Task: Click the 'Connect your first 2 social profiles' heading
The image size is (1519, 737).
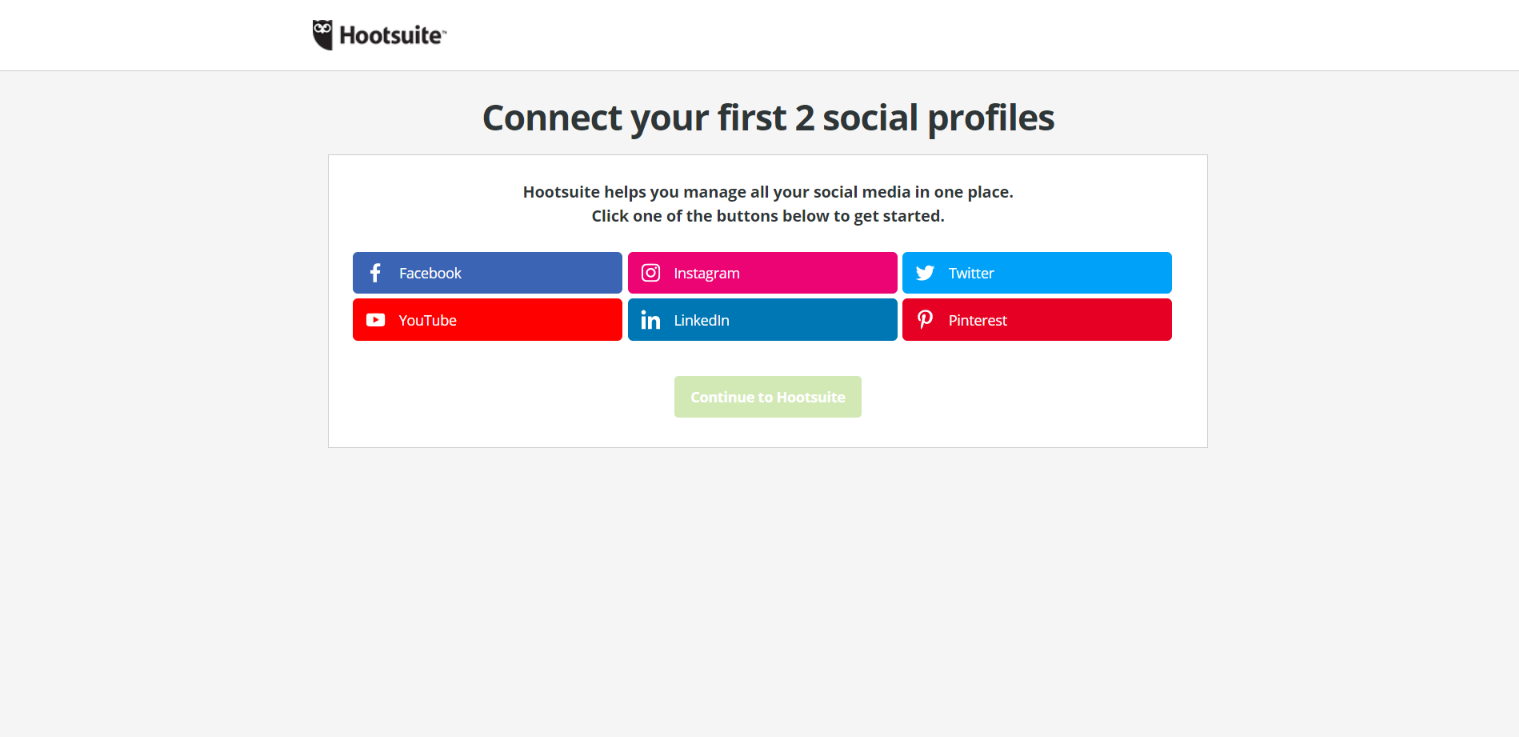Action: [768, 118]
